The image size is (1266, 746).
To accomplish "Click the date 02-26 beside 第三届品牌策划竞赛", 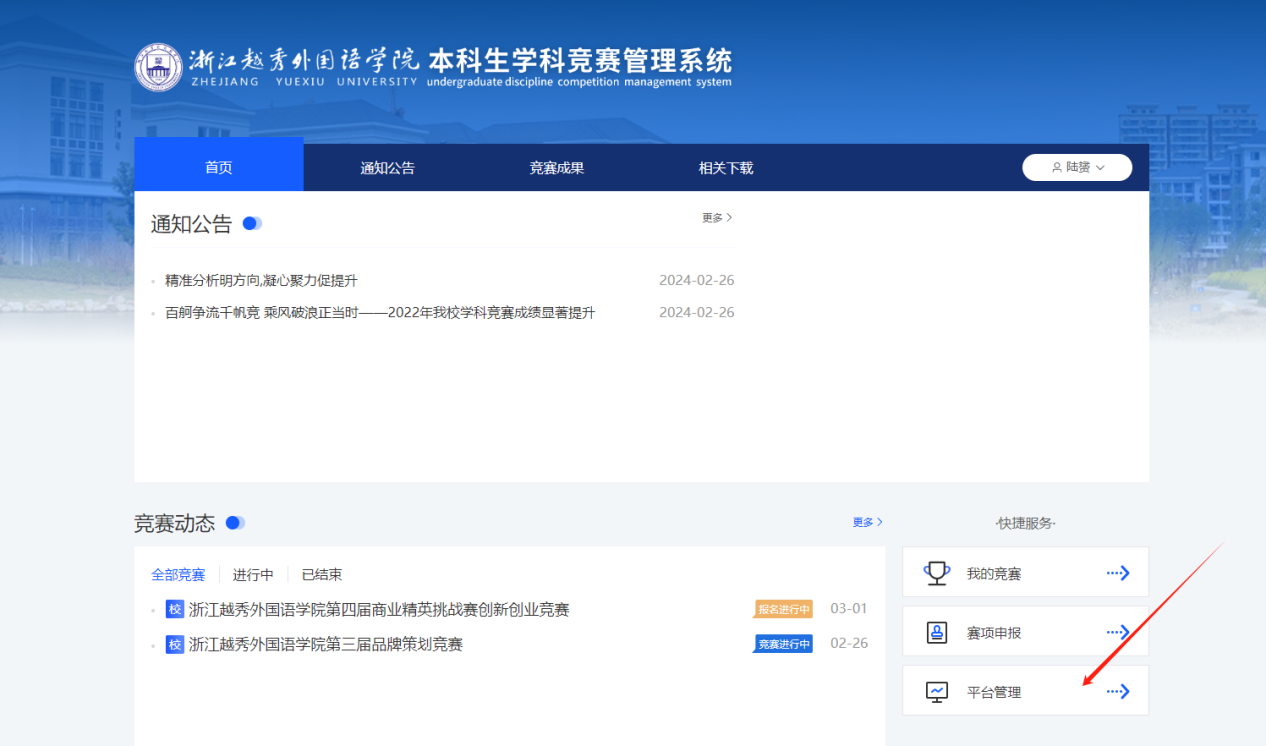I will (x=849, y=644).
